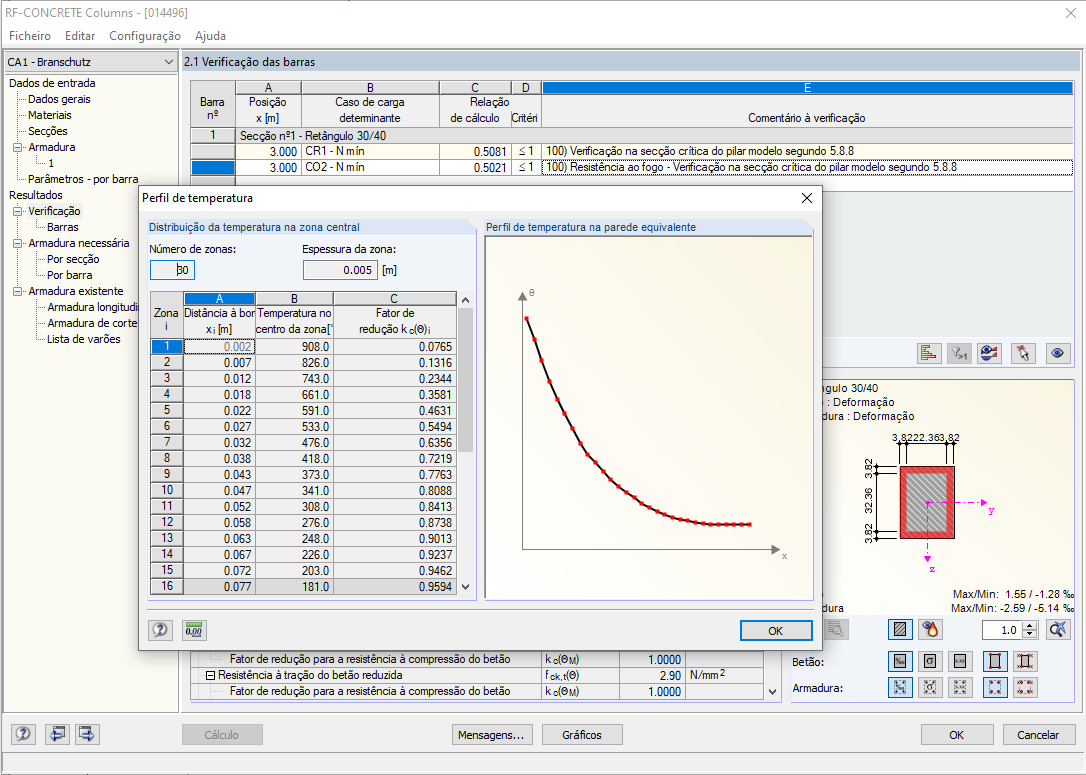Collapse the Armadura necessária tree node
This screenshot has height=775, width=1086.
coord(17,243)
